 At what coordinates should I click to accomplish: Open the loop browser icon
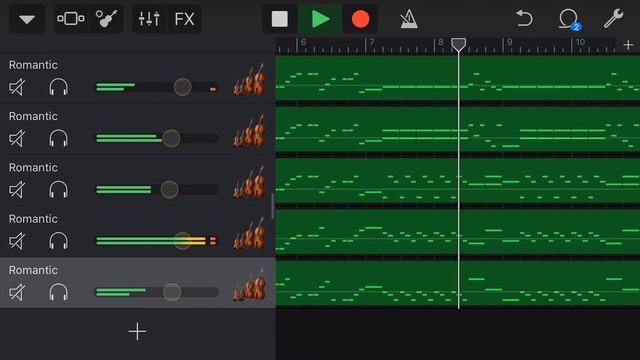(569, 19)
